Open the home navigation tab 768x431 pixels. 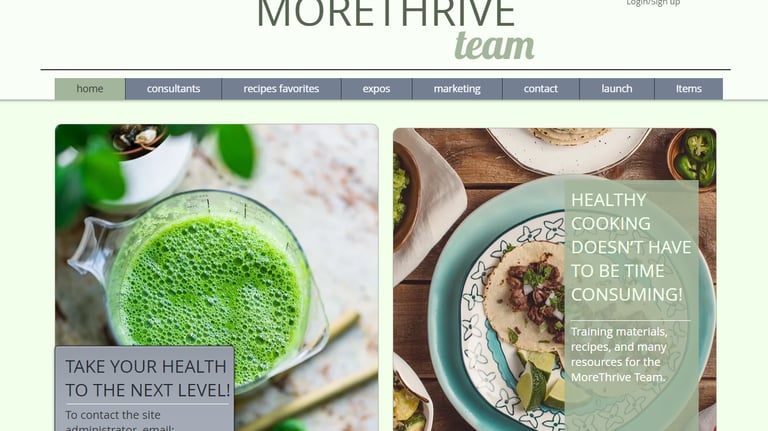click(x=90, y=89)
